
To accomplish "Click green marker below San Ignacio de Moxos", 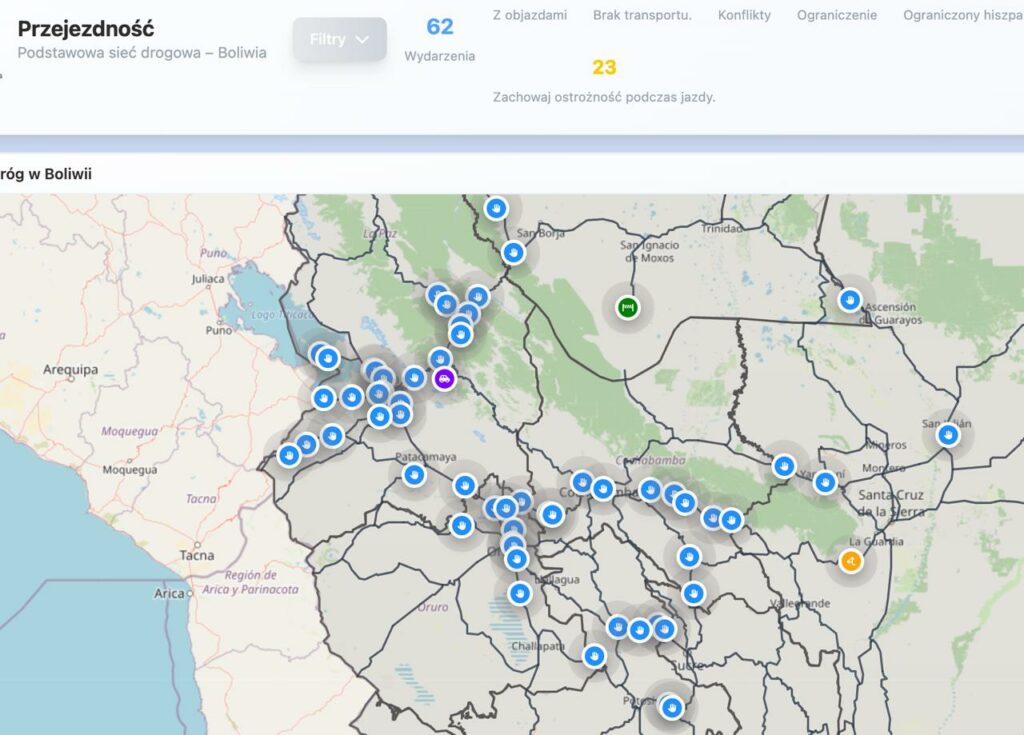I will click(628, 306).
